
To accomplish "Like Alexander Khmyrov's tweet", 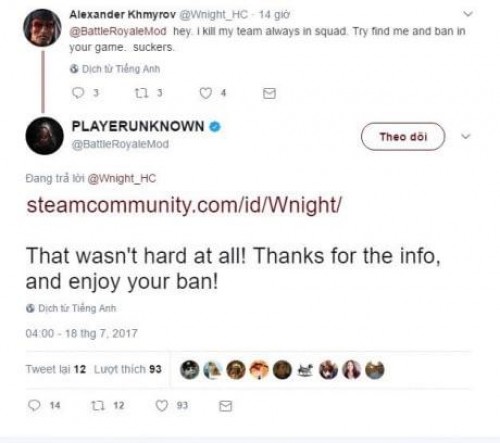I will click(x=206, y=93).
